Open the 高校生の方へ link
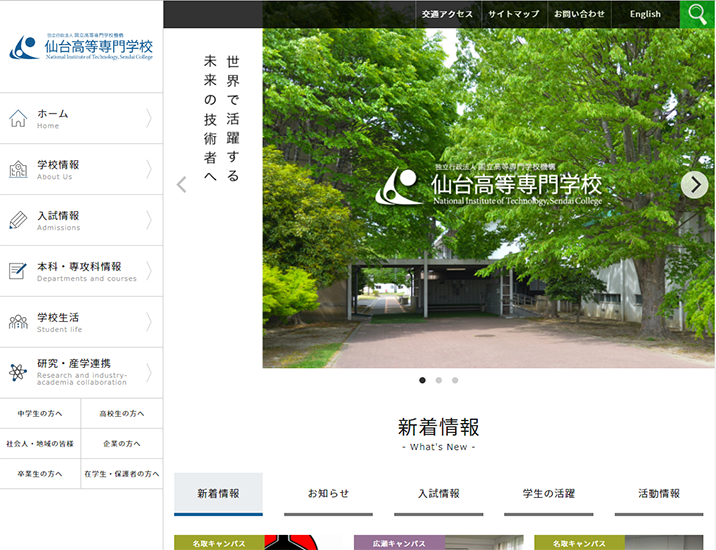 [x=122, y=413]
